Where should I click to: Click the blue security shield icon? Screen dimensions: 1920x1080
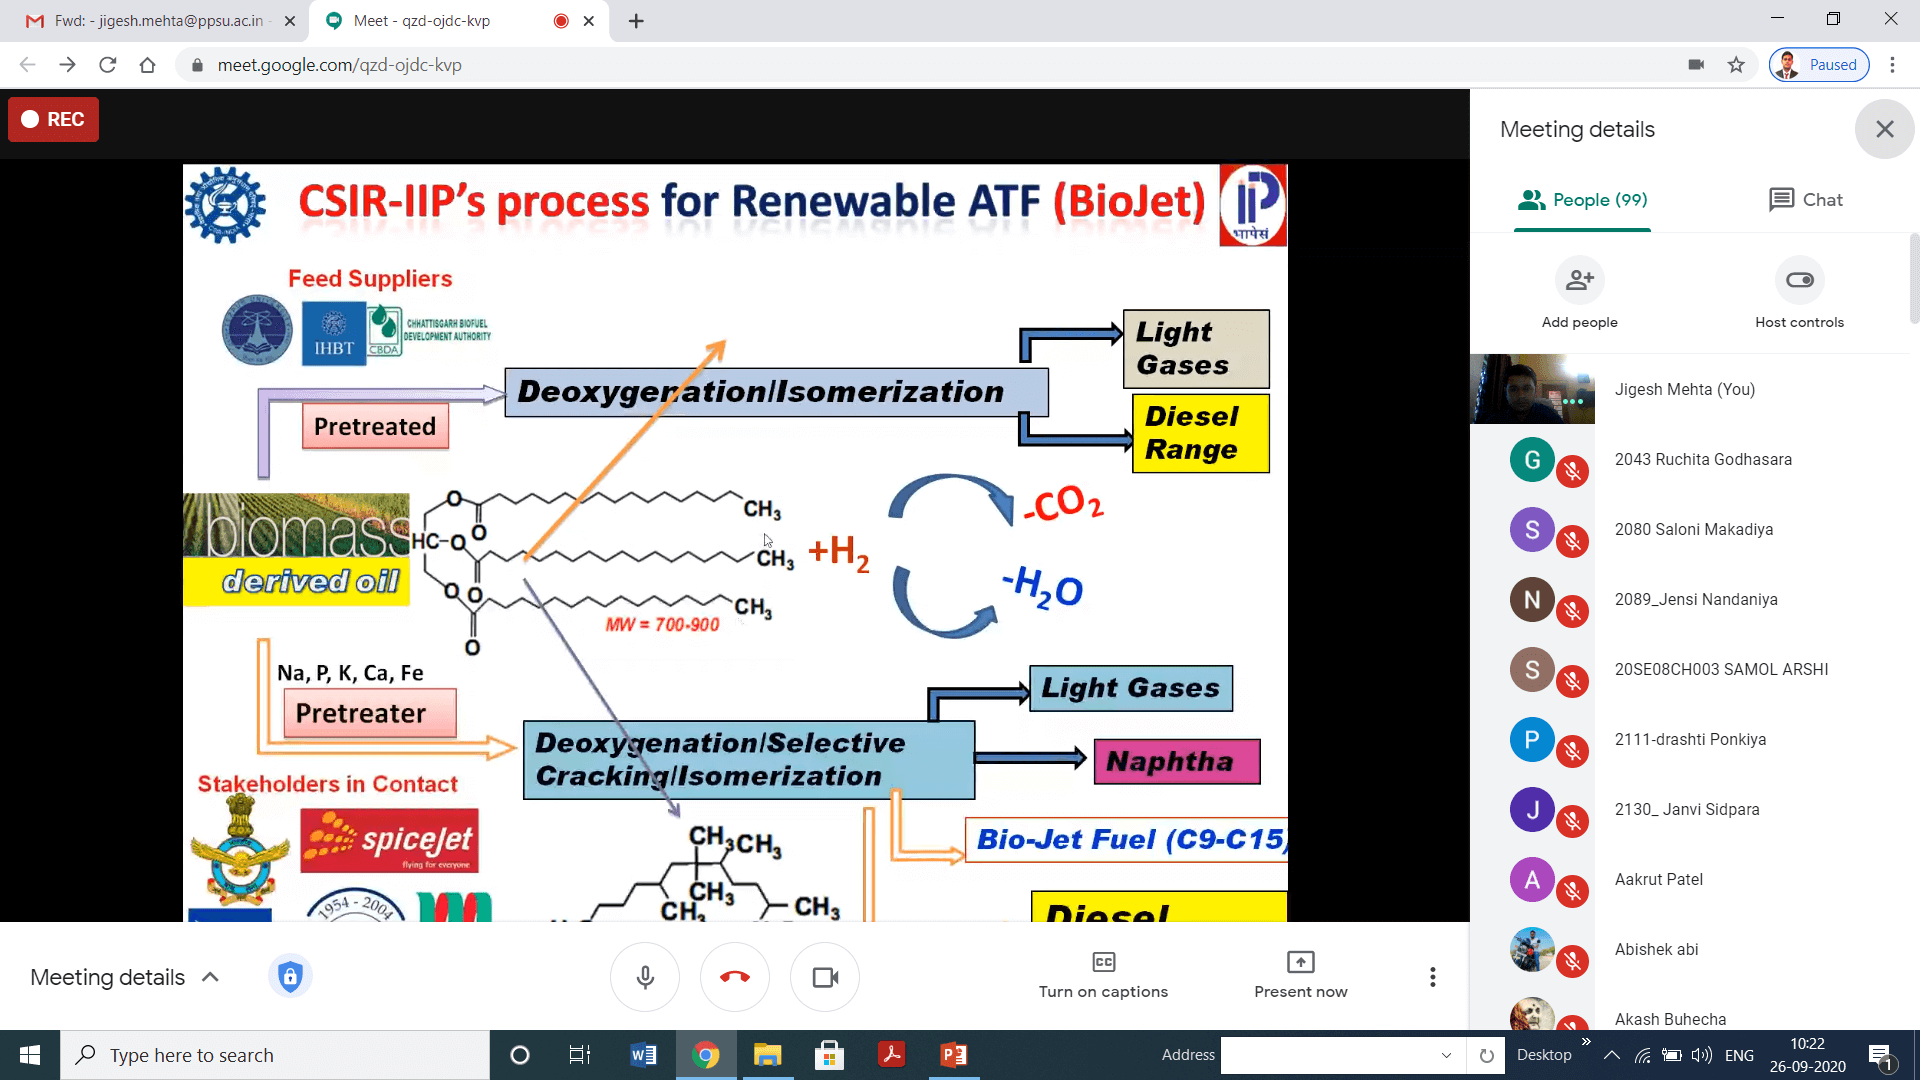pos(290,976)
